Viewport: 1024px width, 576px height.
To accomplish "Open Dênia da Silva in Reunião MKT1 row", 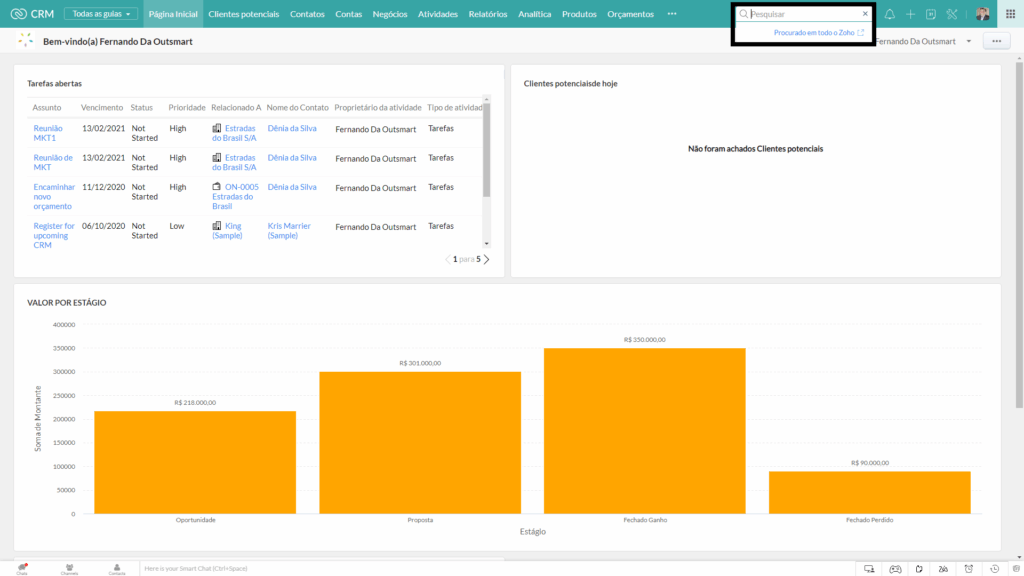I will pos(292,128).
